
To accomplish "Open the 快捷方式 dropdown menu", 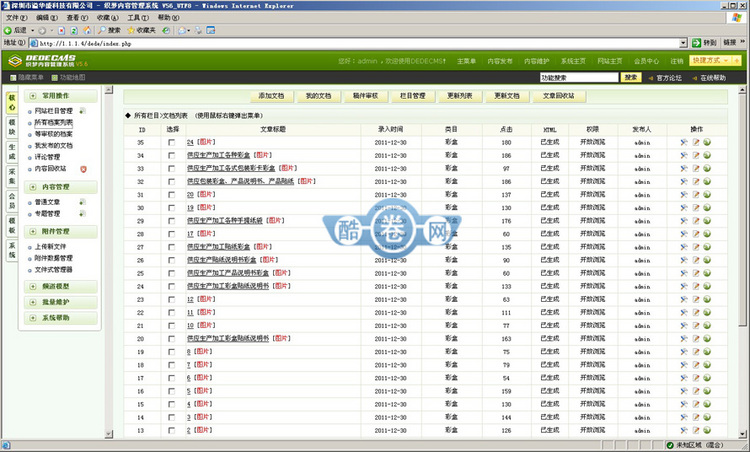I will (x=716, y=61).
